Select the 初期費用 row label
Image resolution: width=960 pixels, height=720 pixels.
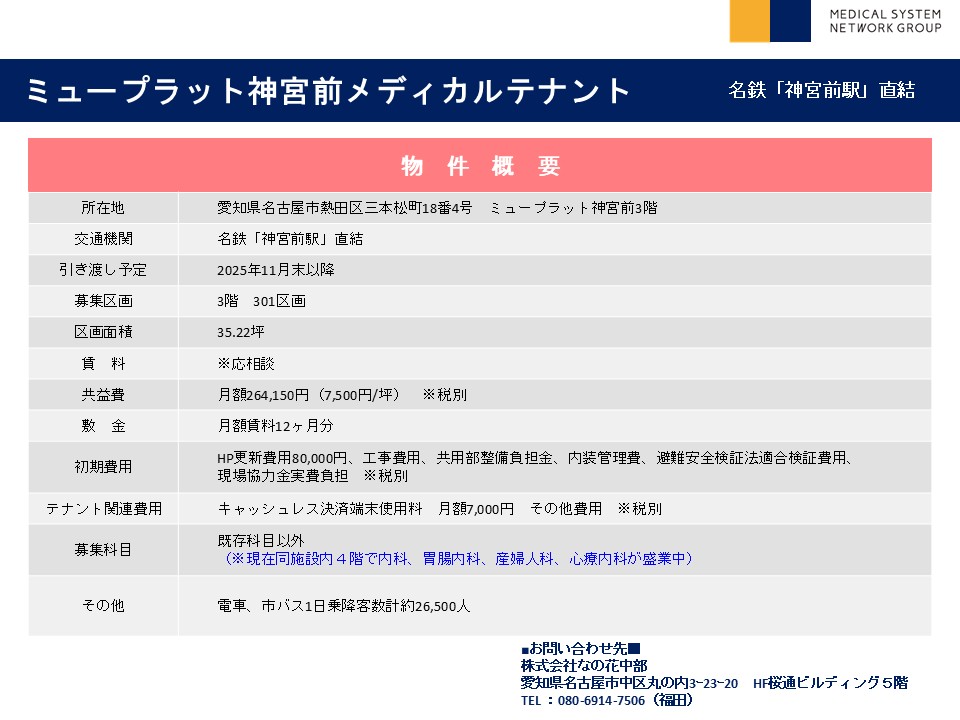click(103, 467)
